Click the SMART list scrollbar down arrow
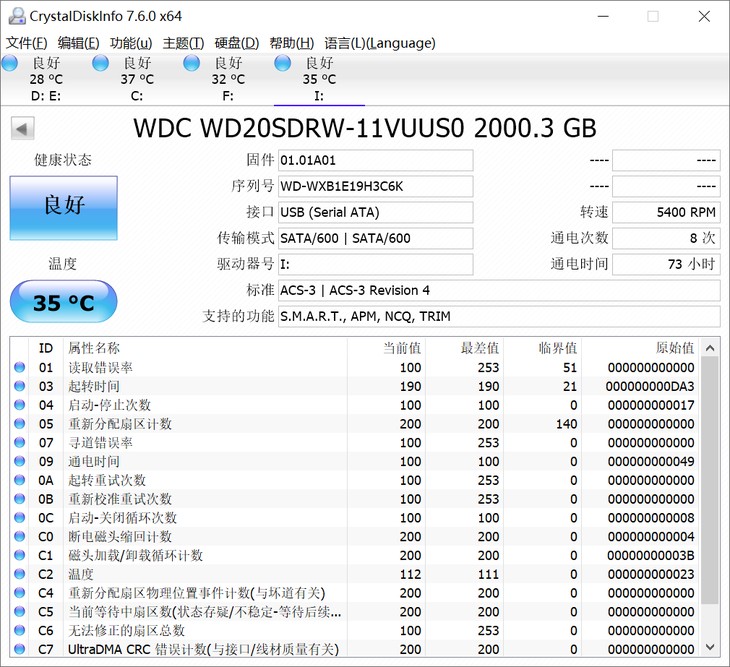Image resolution: width=730 pixels, height=667 pixels. coord(710,647)
